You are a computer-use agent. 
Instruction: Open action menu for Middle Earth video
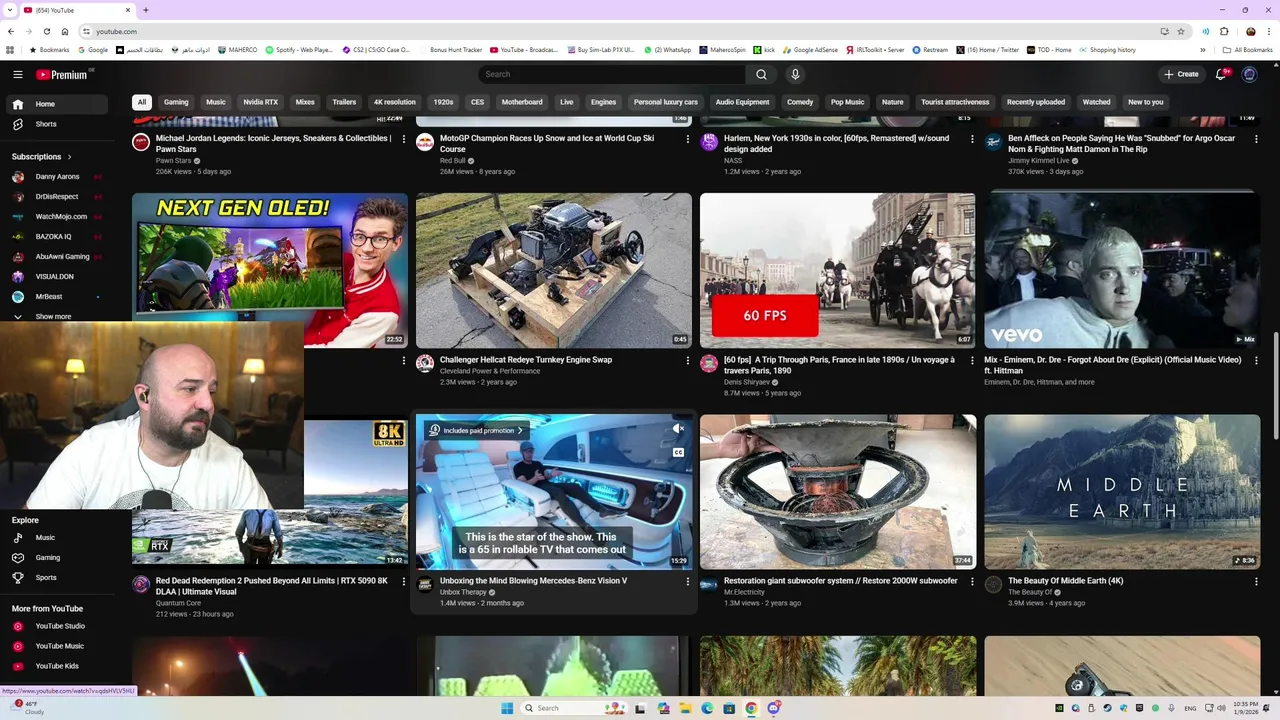coord(1256,581)
